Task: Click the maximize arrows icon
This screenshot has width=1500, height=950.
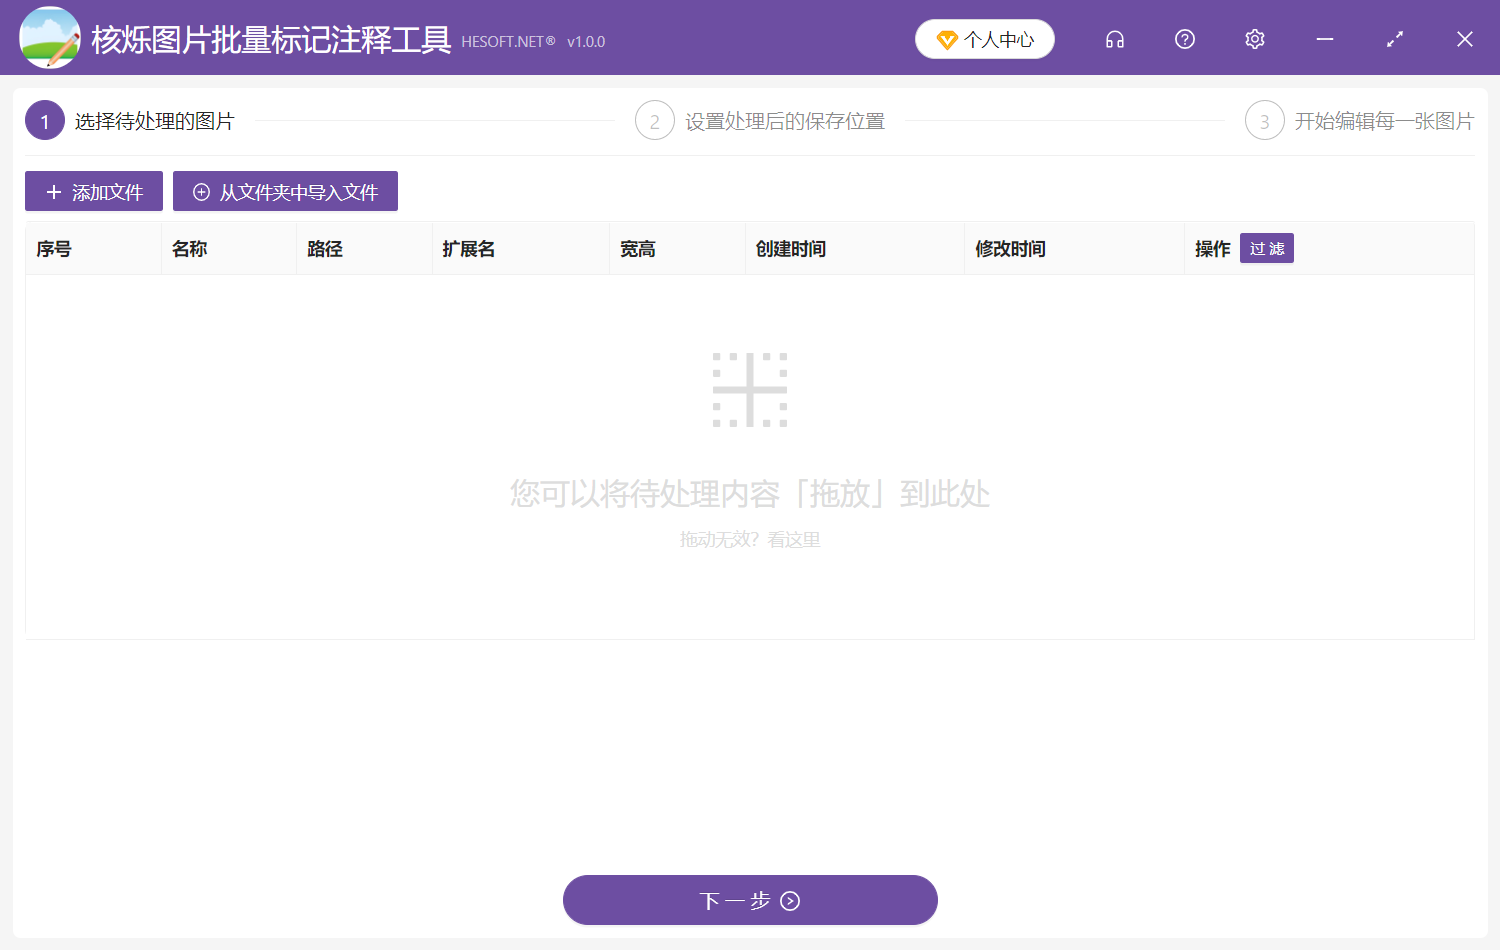Action: (x=1394, y=39)
